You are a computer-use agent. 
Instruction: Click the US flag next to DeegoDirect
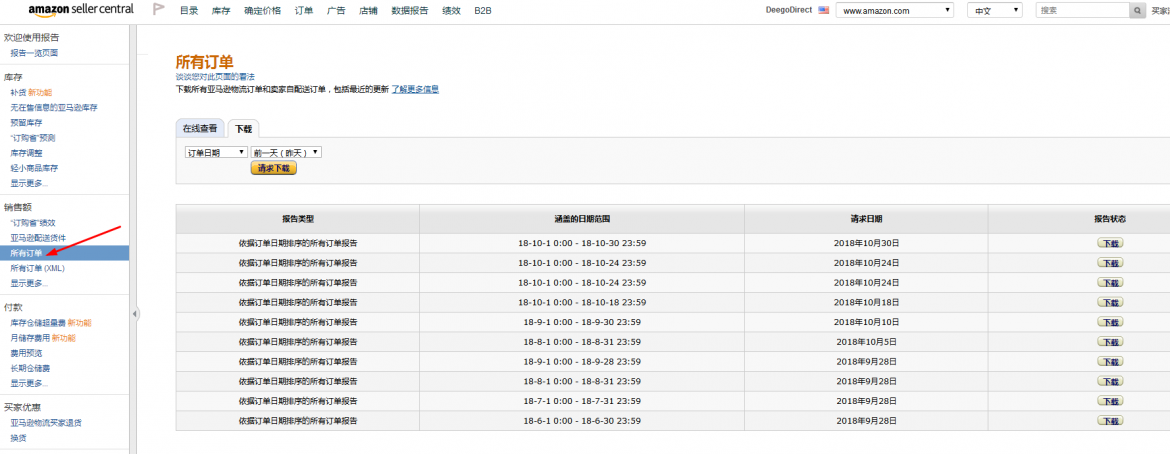click(x=823, y=10)
